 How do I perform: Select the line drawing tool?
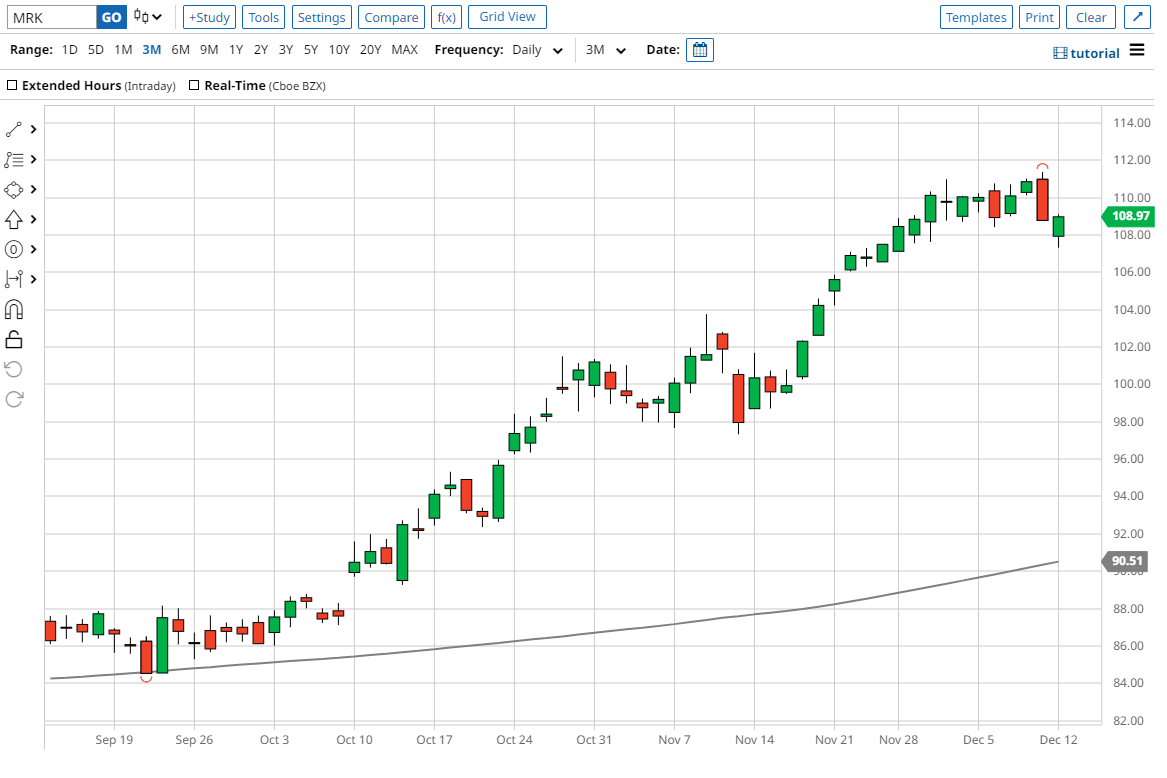[x=14, y=129]
